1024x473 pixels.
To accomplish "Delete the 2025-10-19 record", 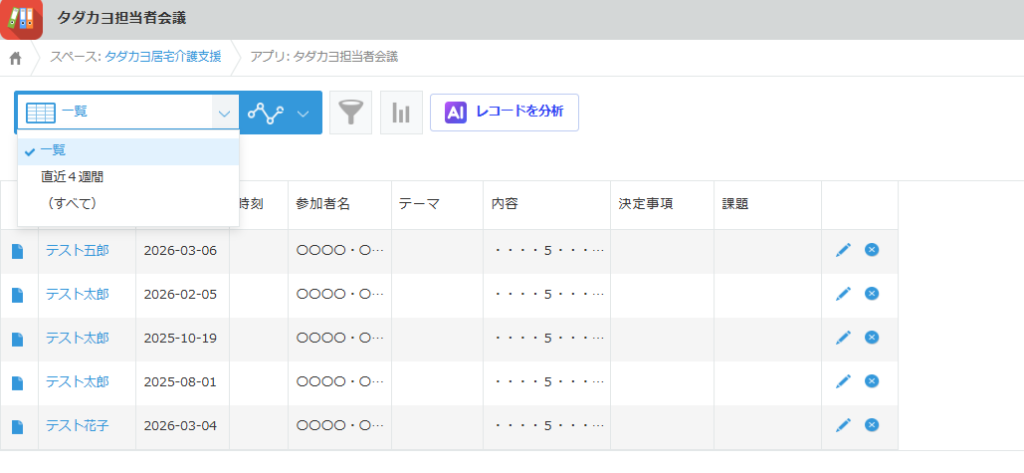I will [x=871, y=338].
